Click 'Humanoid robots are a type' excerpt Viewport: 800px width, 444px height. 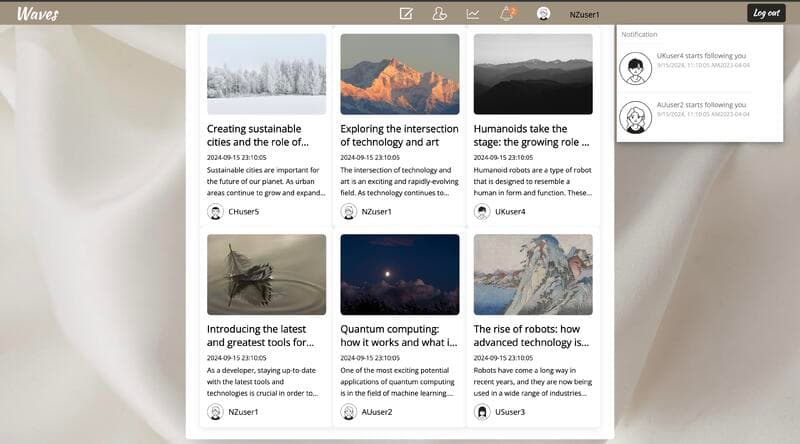[533, 181]
